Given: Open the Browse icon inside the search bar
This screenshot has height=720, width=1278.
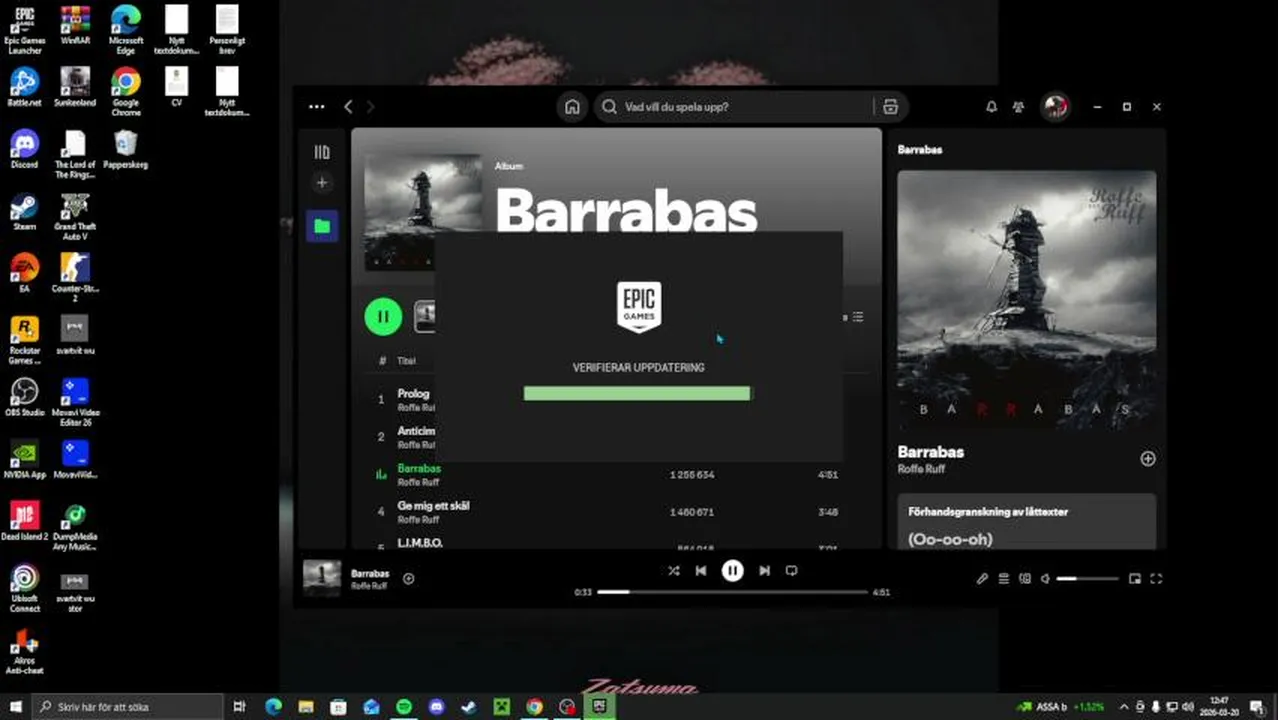Looking at the screenshot, I should [x=890, y=107].
